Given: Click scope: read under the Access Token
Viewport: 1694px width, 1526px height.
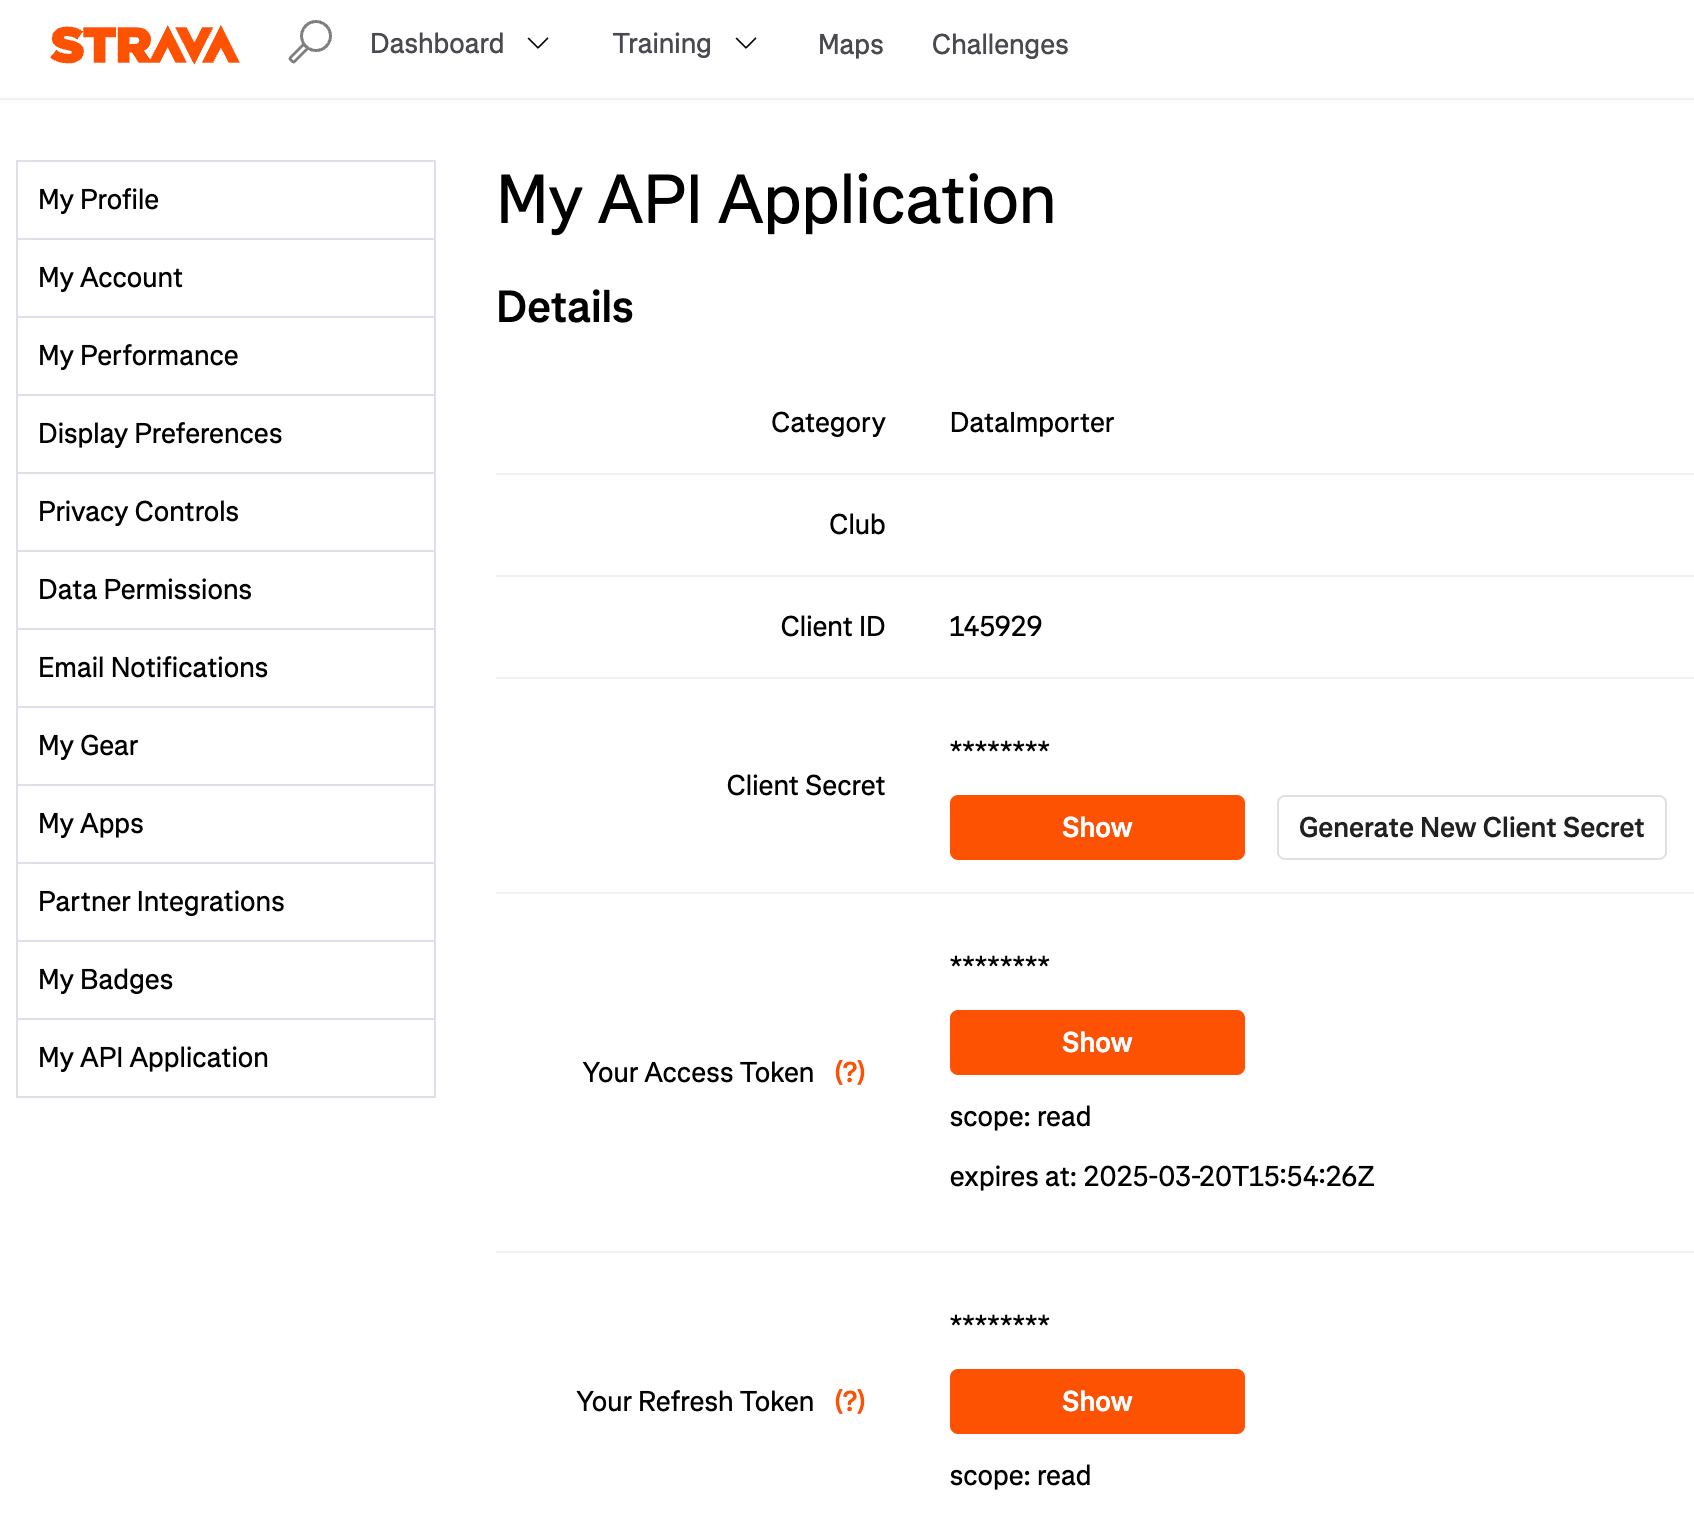Looking at the screenshot, I should [x=1020, y=1116].
